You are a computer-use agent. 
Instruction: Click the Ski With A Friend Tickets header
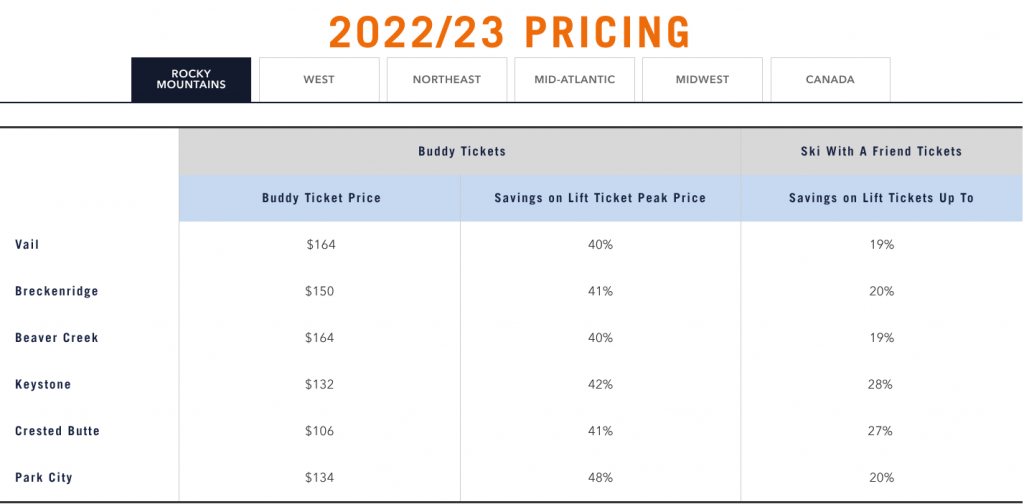[x=881, y=152]
